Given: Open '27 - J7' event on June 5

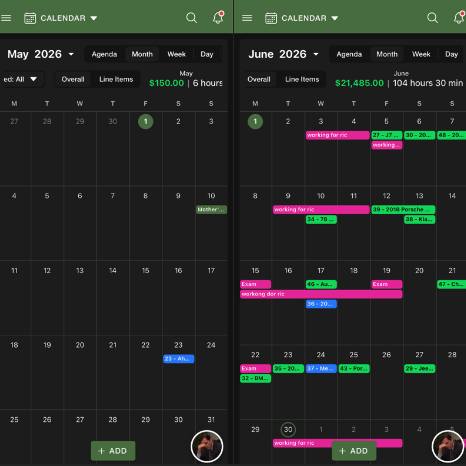Looking at the screenshot, I should tap(387, 135).
